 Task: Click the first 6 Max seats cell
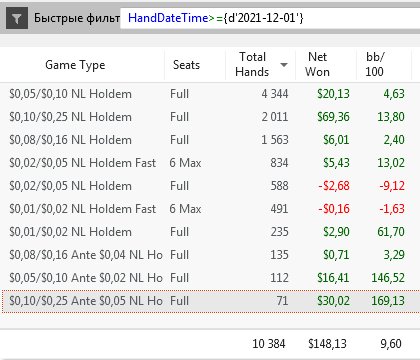coord(186,163)
